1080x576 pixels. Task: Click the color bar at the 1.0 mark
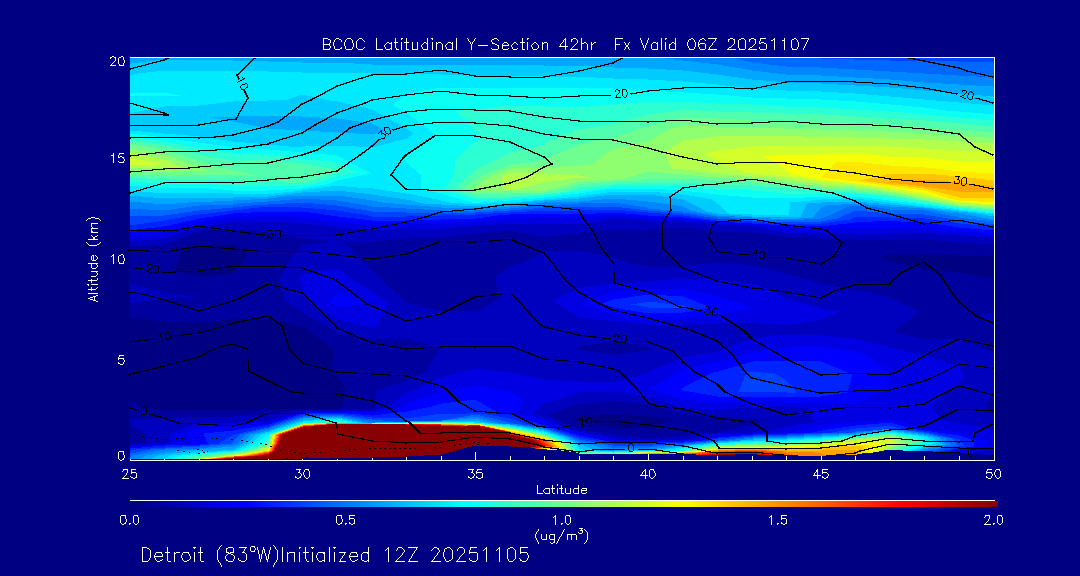[x=563, y=502]
